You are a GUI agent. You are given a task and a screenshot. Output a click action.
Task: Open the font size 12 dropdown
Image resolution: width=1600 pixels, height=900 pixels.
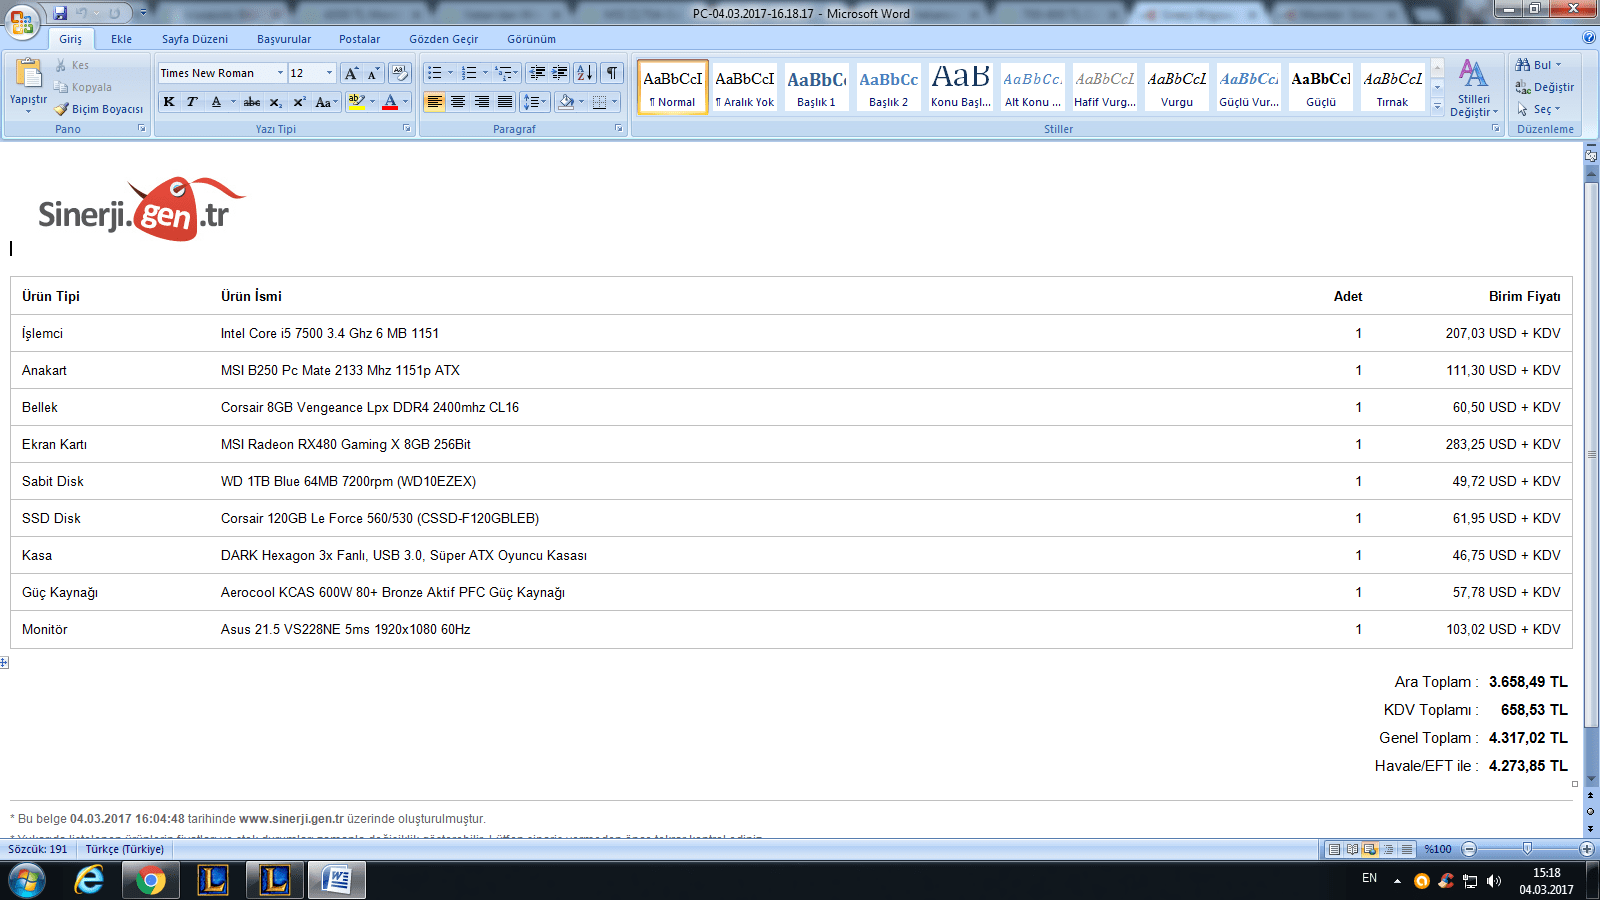point(329,73)
